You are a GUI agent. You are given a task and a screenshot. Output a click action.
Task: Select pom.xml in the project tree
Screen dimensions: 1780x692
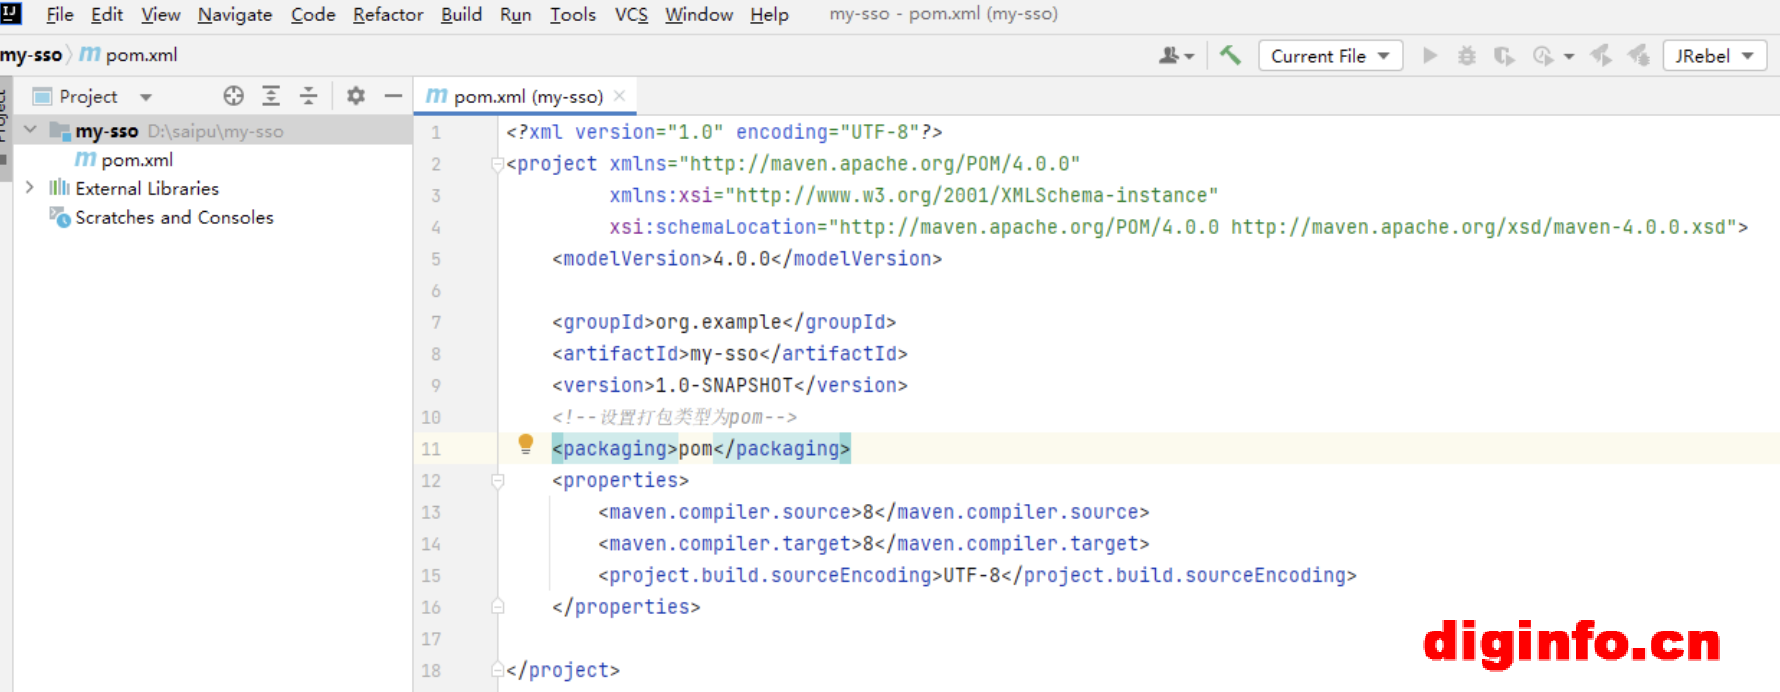(136, 160)
